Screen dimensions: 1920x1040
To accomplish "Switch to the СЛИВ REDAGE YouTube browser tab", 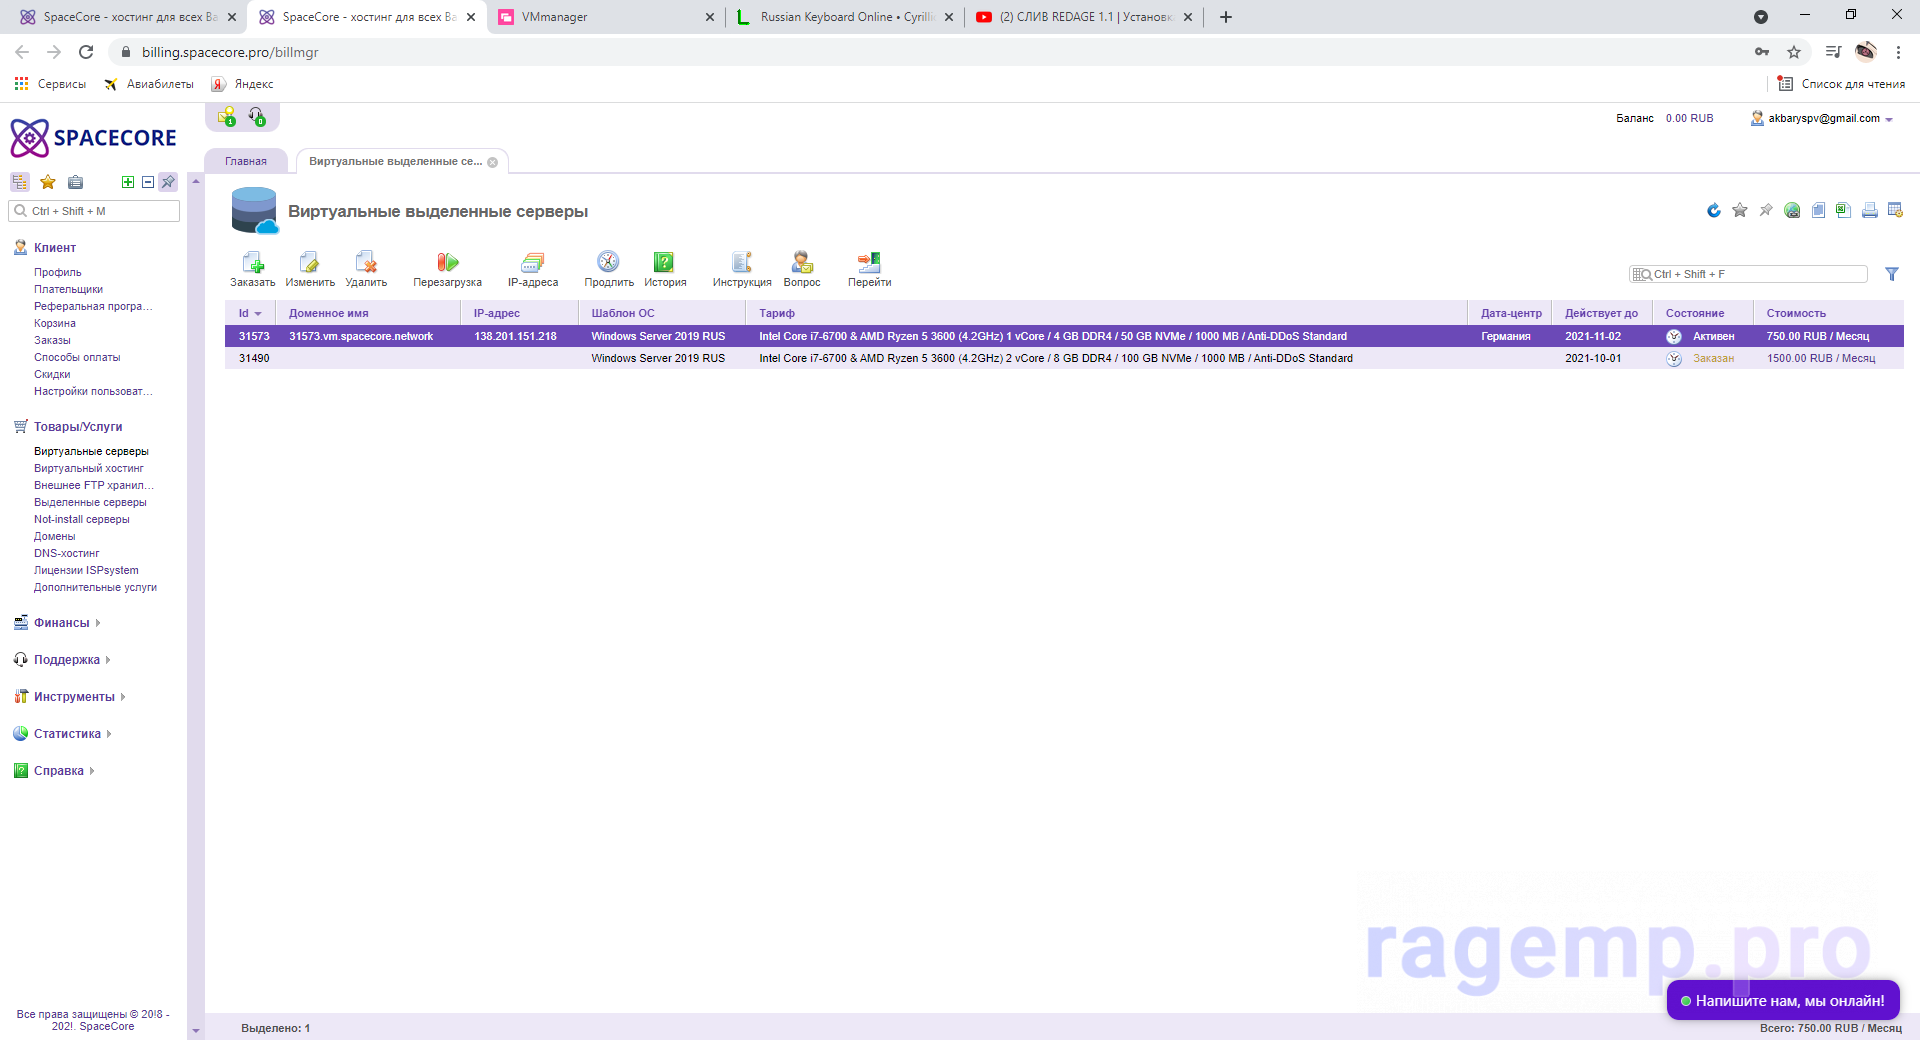I will tap(1085, 17).
